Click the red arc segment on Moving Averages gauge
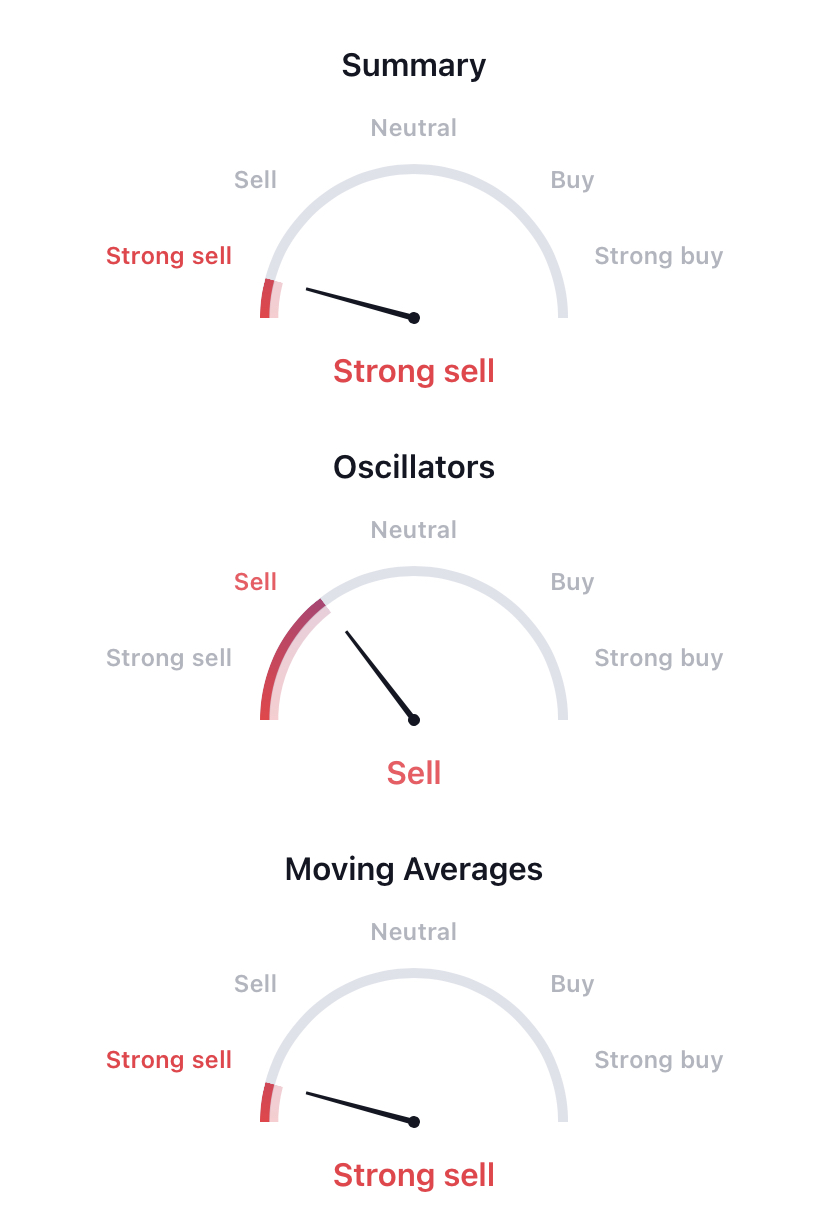Image resolution: width=824 pixels, height=1216 pixels. [x=269, y=1102]
